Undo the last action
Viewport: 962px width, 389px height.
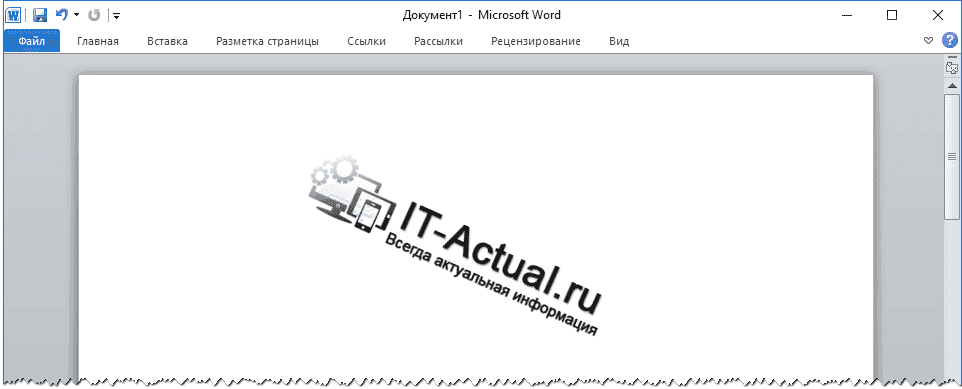pyautogui.click(x=61, y=15)
